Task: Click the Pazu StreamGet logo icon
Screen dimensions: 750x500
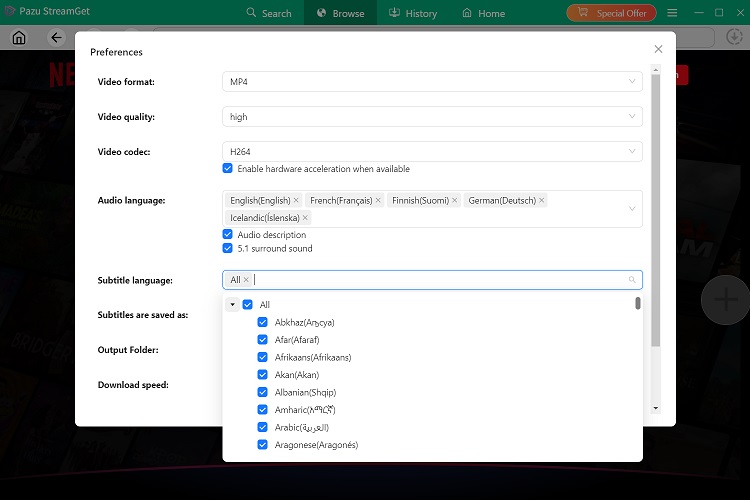Action: coord(10,11)
